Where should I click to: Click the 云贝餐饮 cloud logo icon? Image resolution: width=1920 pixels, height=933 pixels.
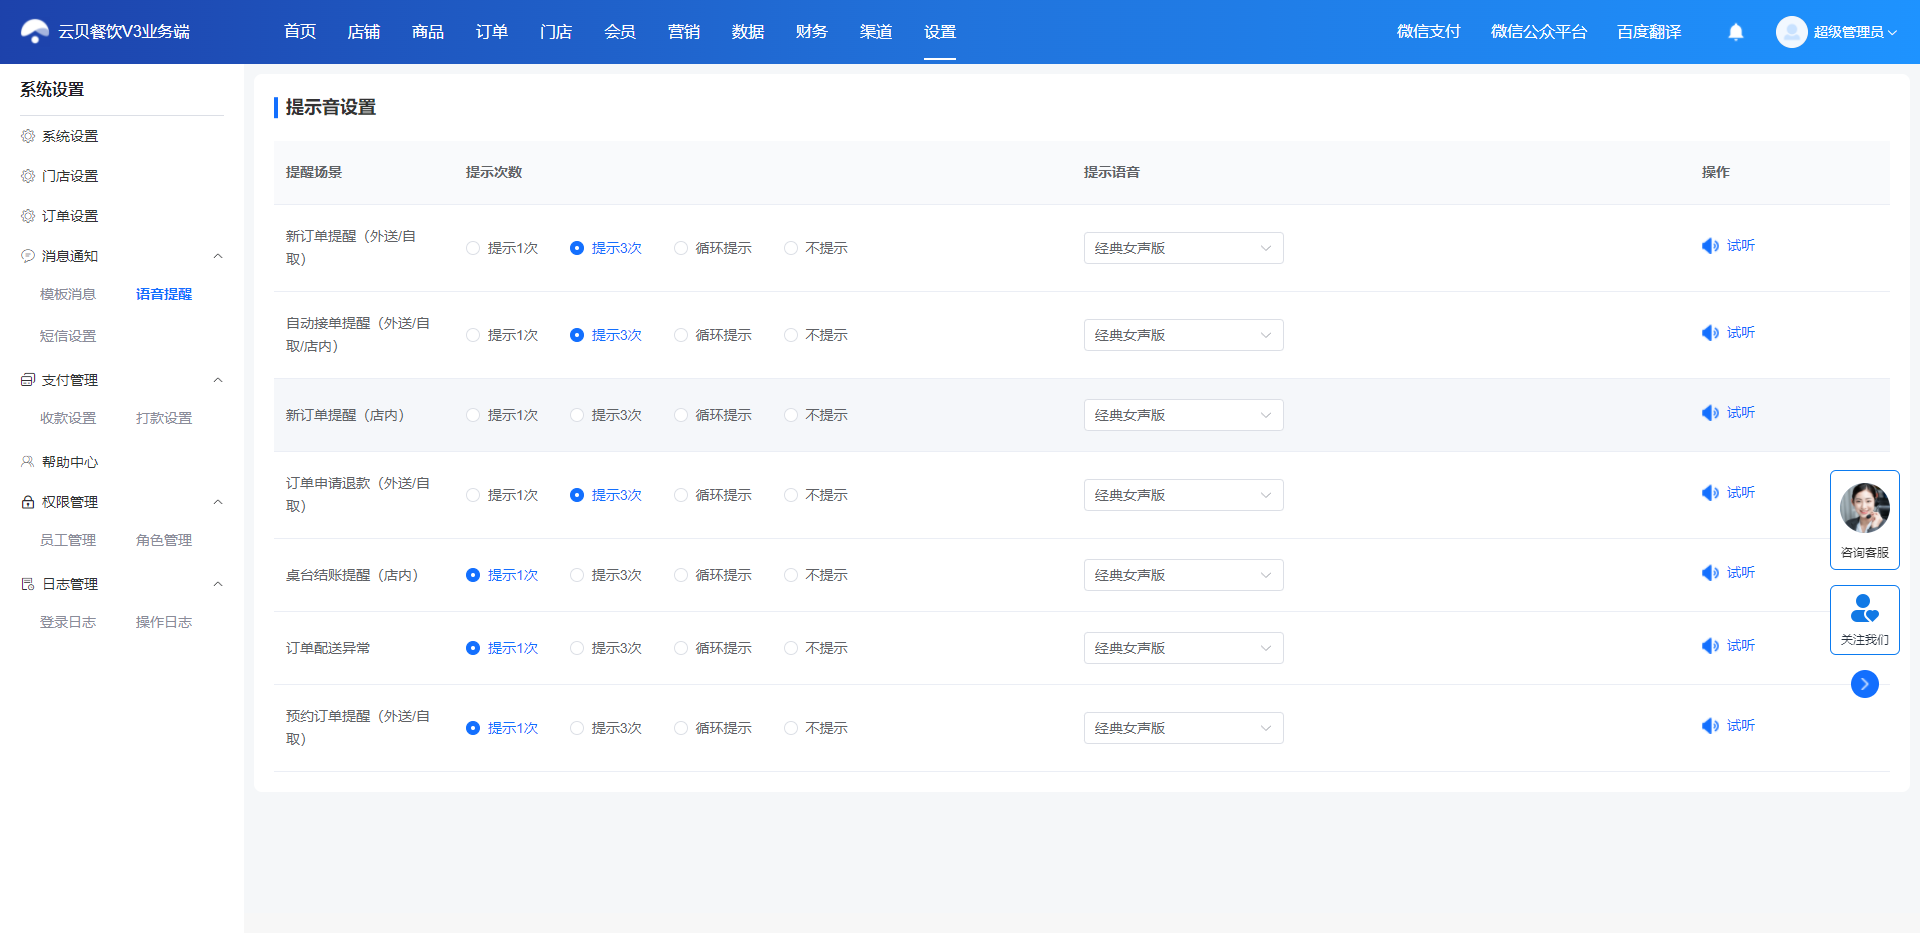(35, 32)
